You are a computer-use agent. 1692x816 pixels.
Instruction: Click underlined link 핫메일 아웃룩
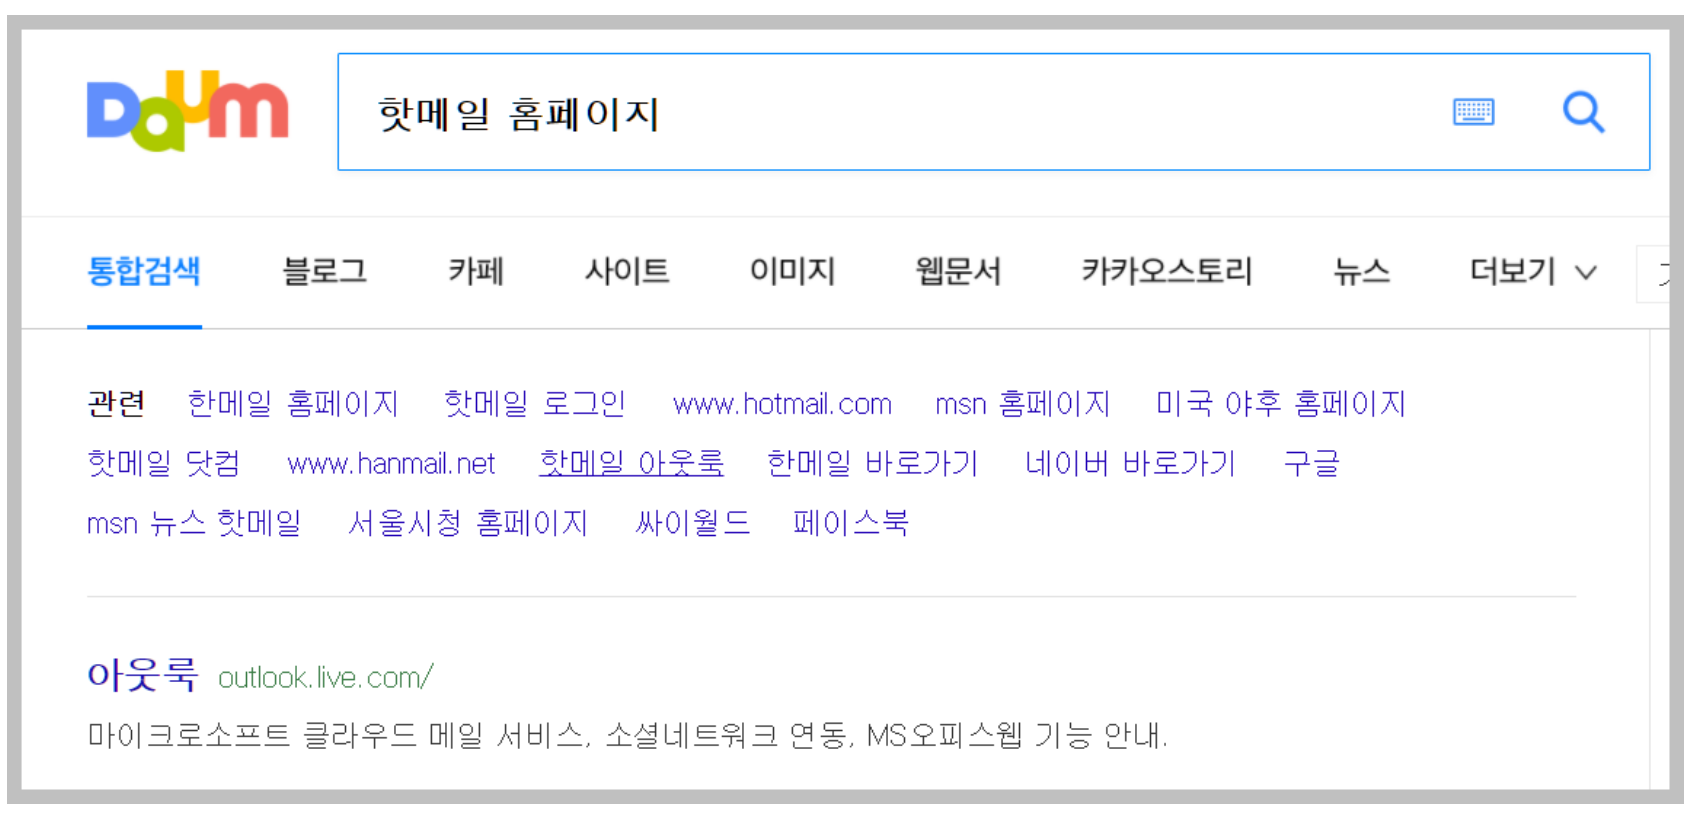(631, 463)
